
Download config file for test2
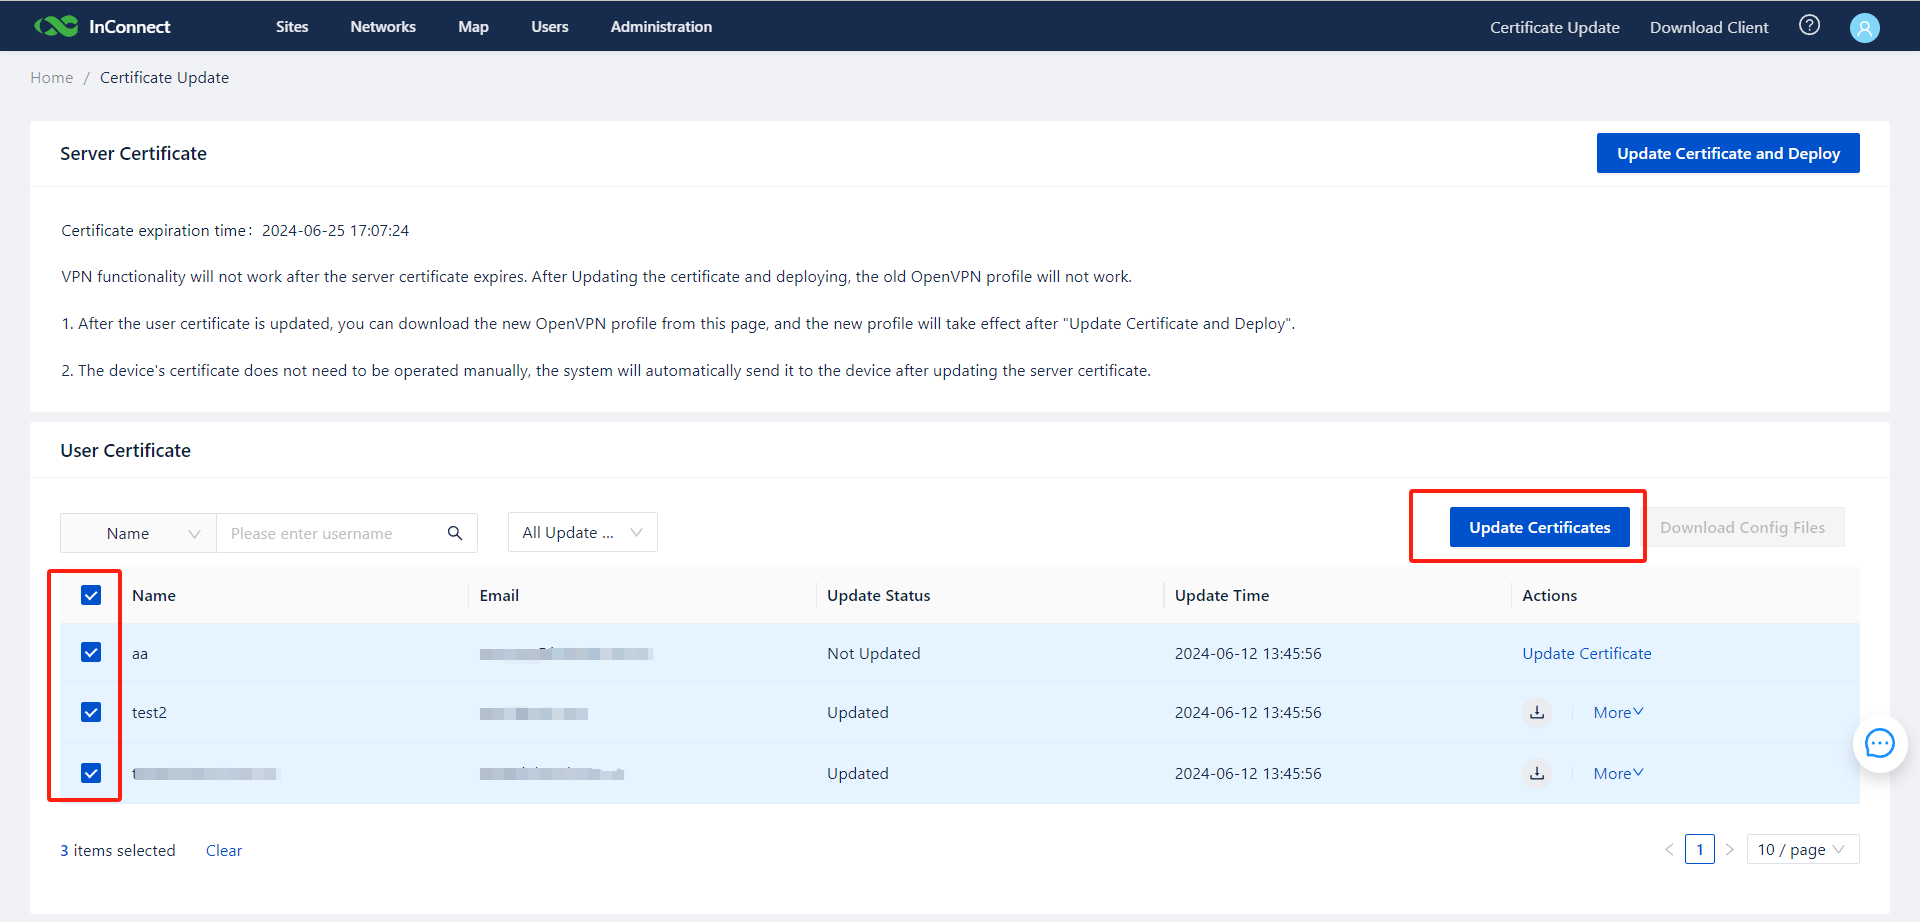[x=1537, y=713]
